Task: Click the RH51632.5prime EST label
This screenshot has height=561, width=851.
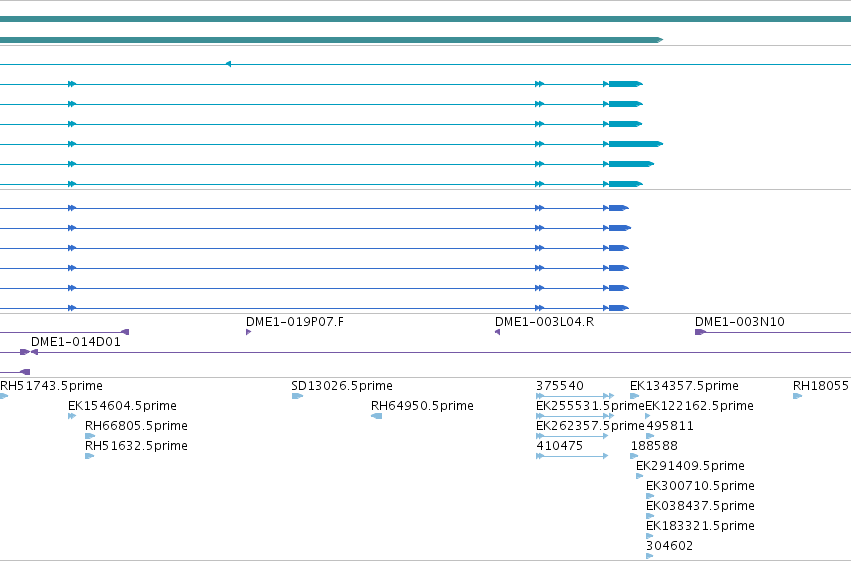Action: [x=136, y=446]
